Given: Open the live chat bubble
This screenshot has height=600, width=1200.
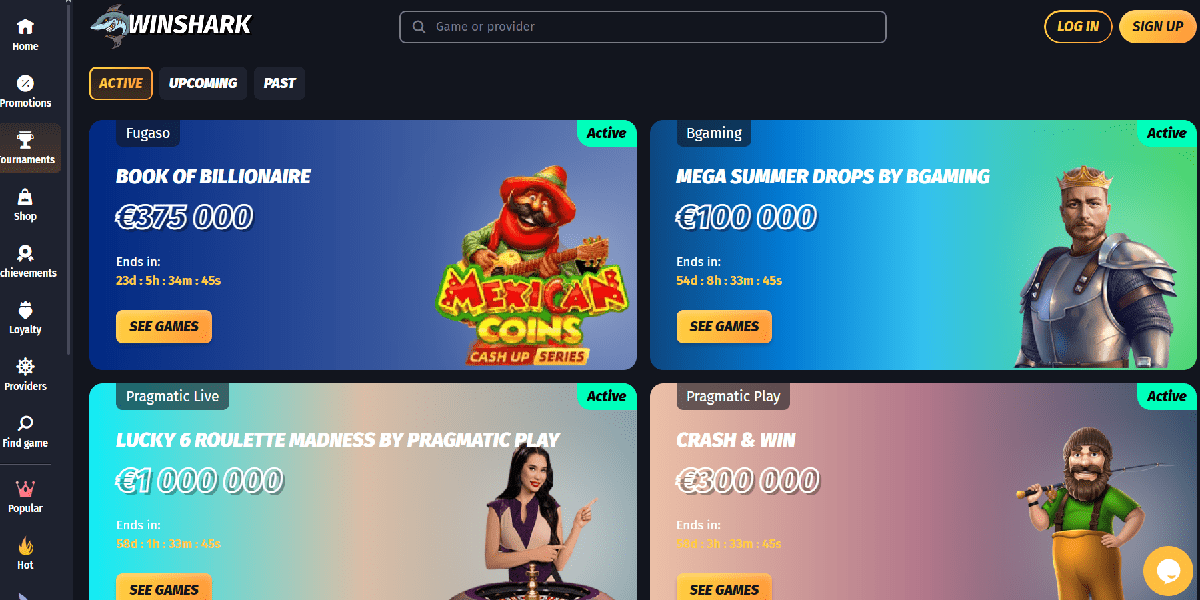Looking at the screenshot, I should (1168, 571).
